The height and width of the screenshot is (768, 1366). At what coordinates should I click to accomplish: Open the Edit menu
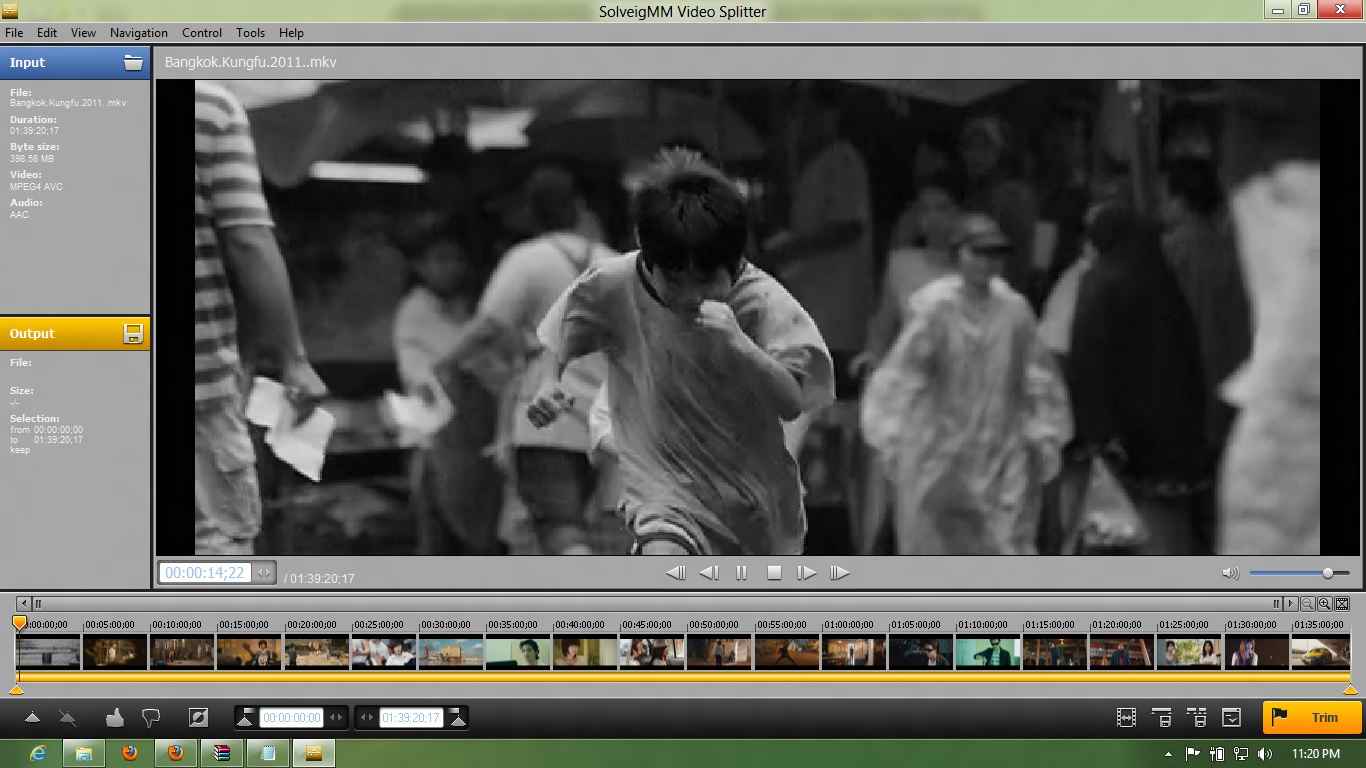(x=47, y=33)
